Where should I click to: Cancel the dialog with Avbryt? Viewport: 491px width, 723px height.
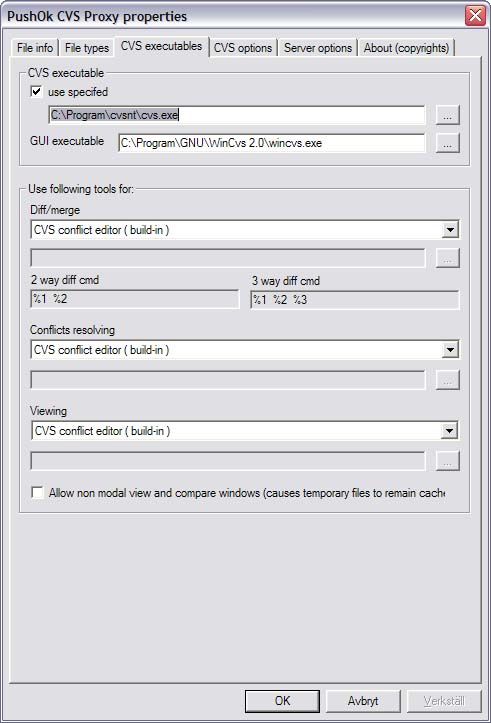point(363,701)
